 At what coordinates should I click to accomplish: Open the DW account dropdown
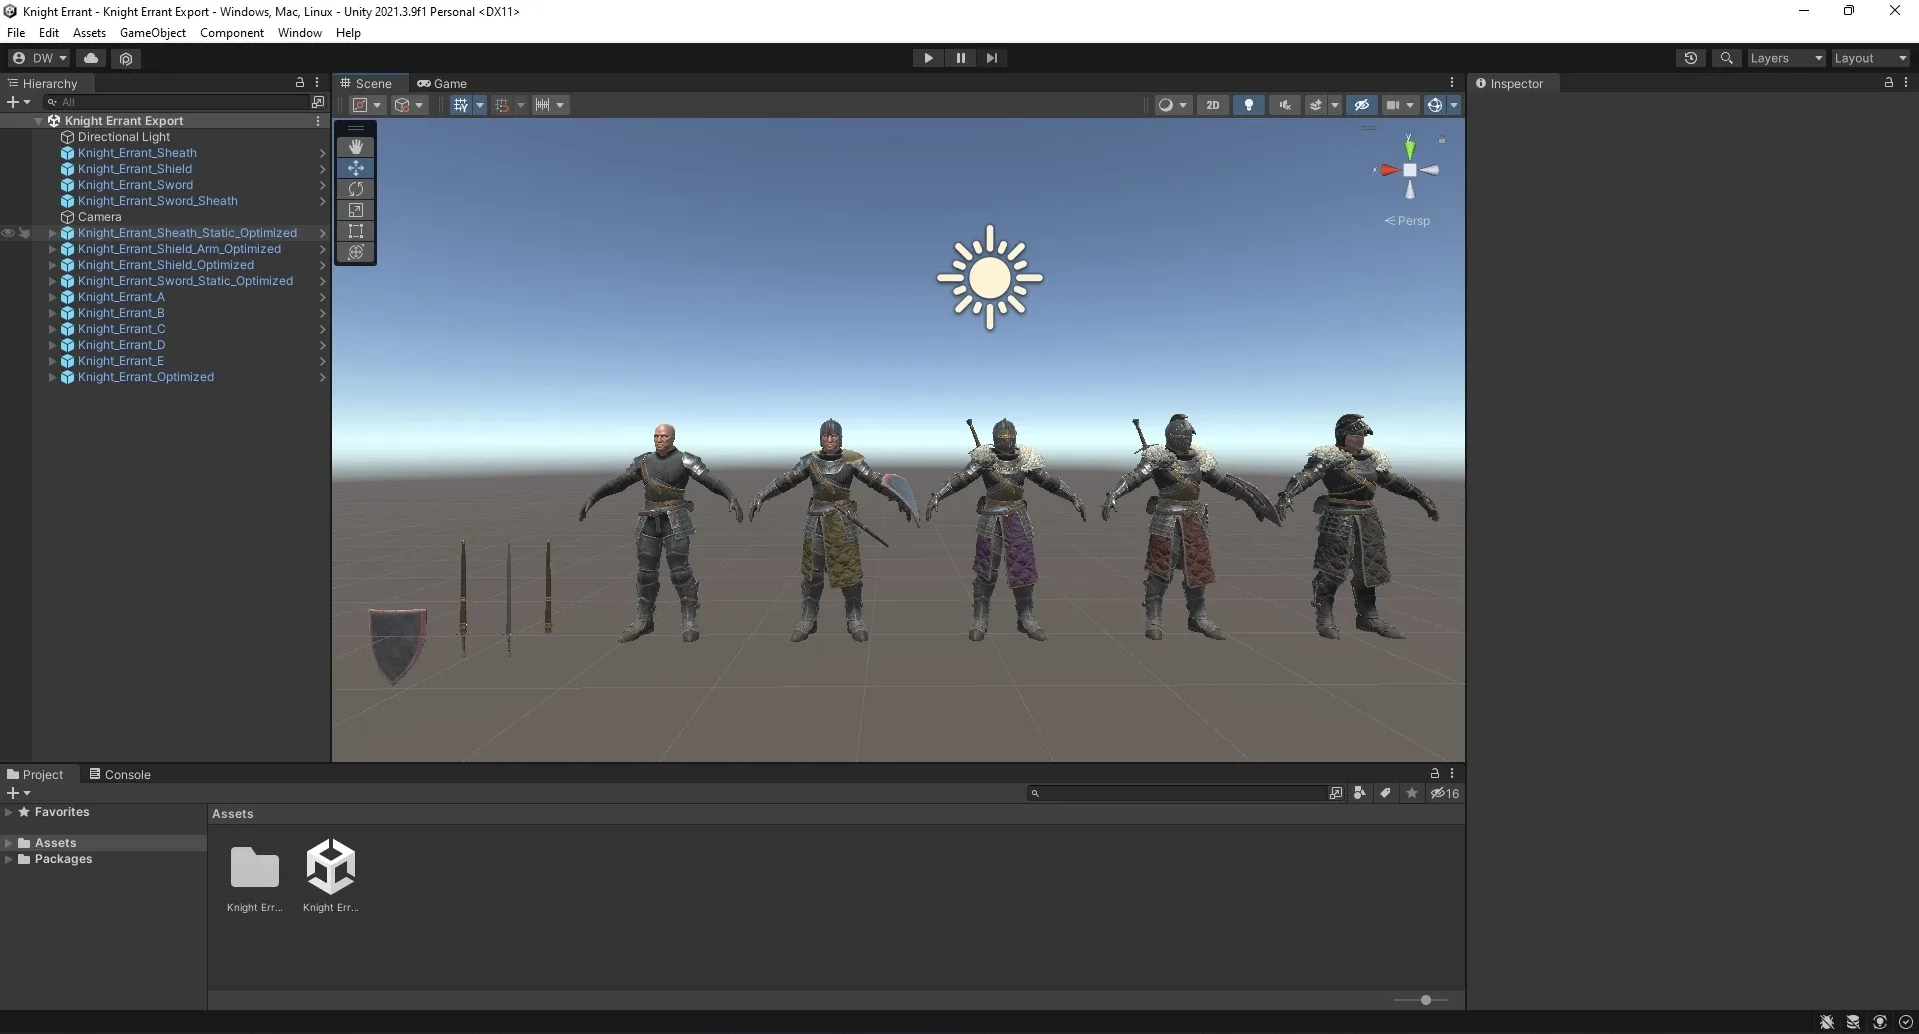pos(39,58)
